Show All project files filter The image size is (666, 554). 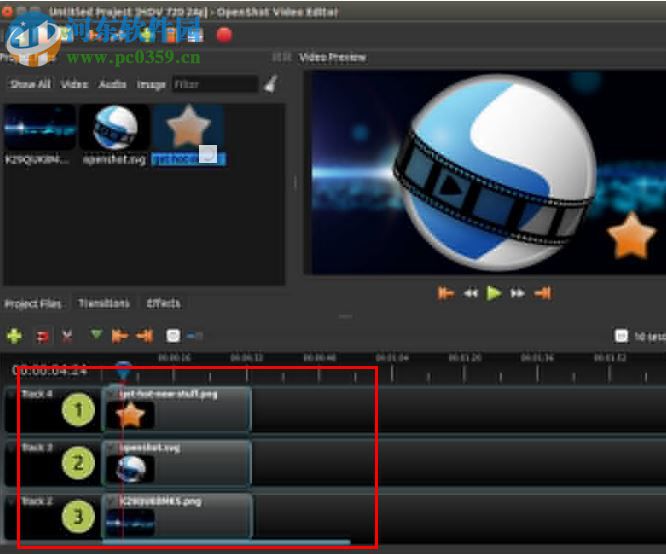point(30,84)
